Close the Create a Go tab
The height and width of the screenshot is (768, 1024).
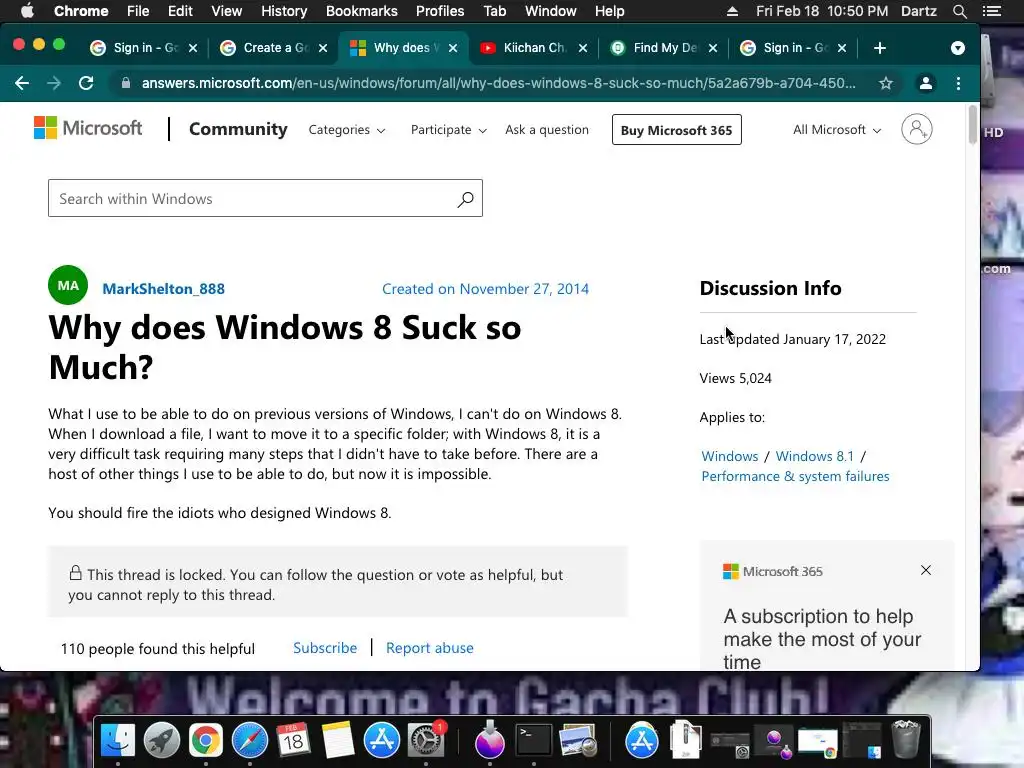[323, 48]
